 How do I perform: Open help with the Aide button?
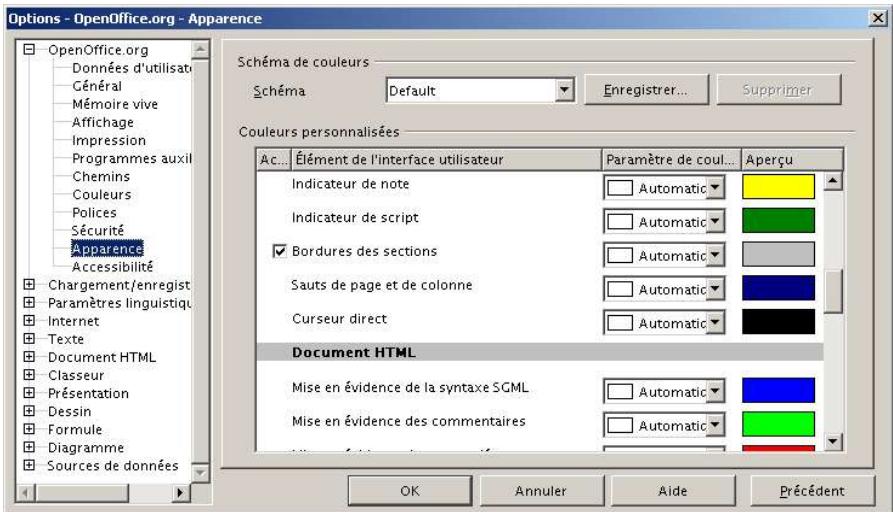673,490
